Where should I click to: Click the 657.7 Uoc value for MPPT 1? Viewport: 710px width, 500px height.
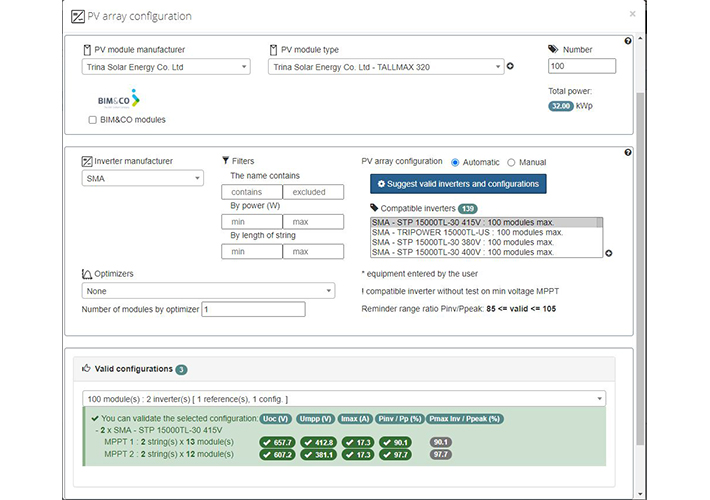point(277,442)
